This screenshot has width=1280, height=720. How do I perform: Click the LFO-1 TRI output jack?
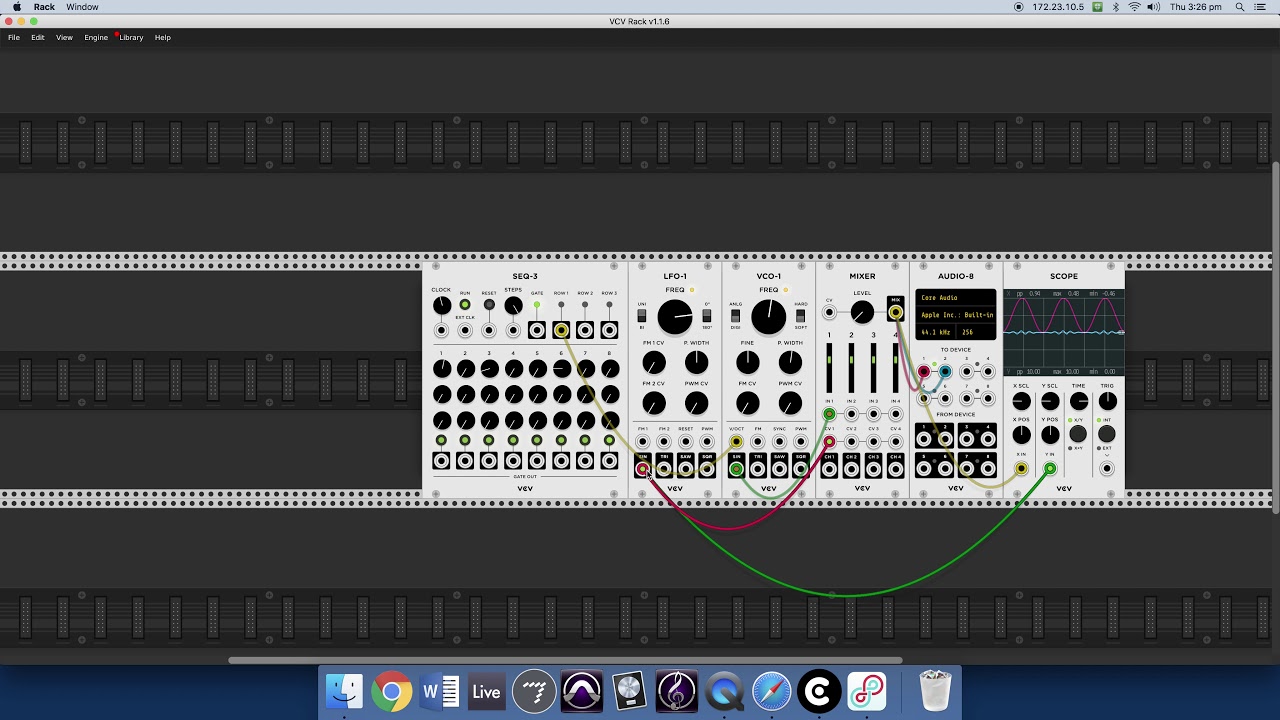click(664, 468)
